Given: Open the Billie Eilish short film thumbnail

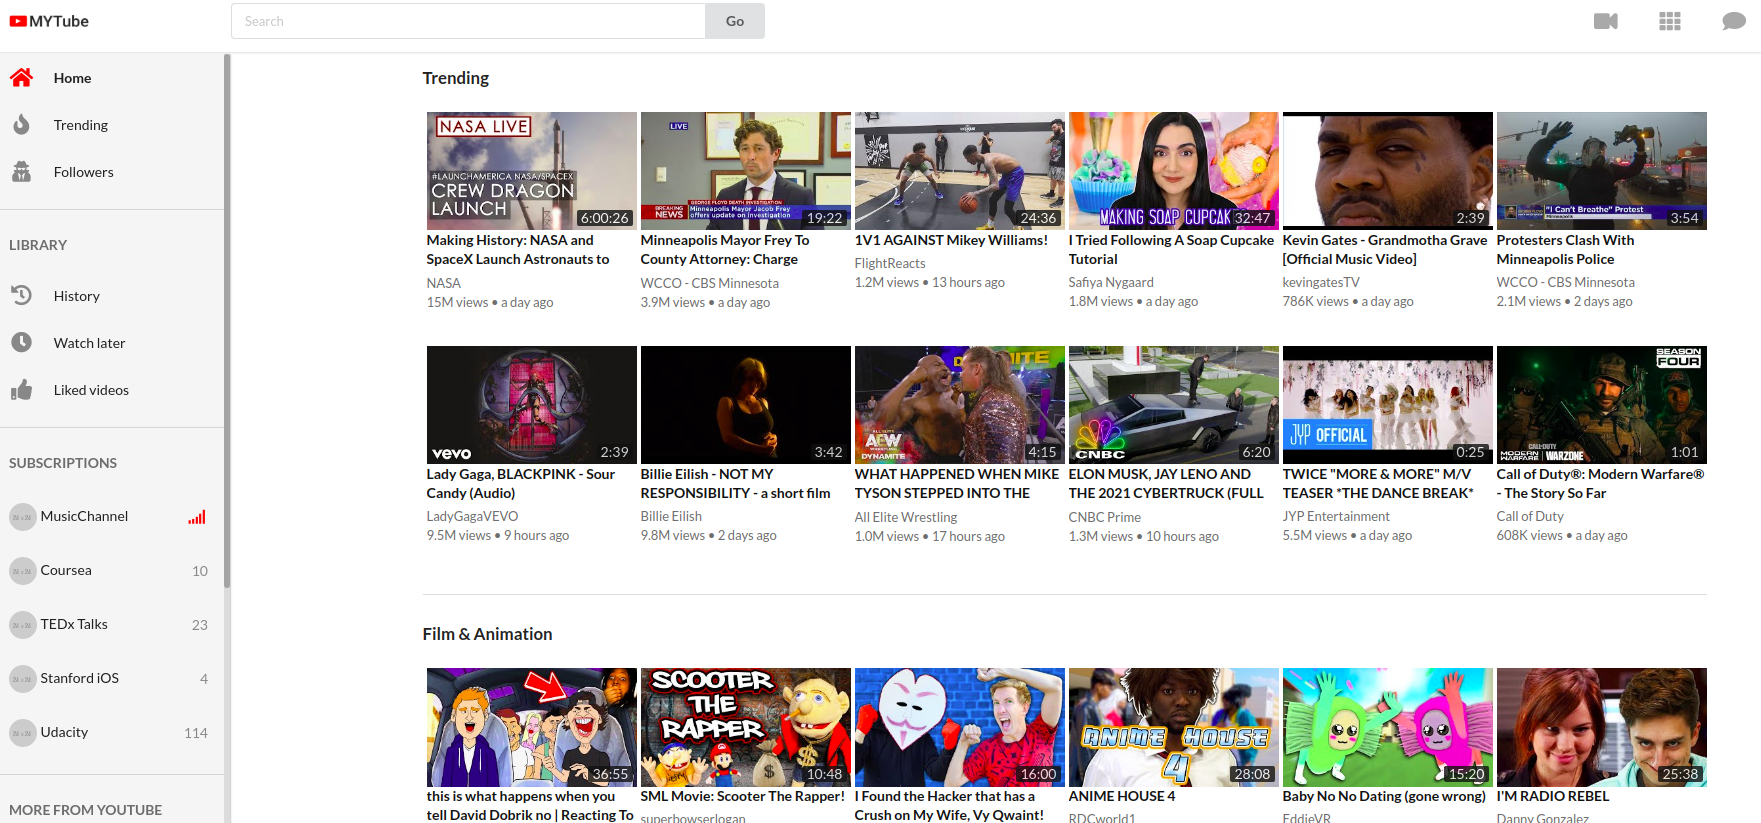Looking at the screenshot, I should click(x=746, y=405).
